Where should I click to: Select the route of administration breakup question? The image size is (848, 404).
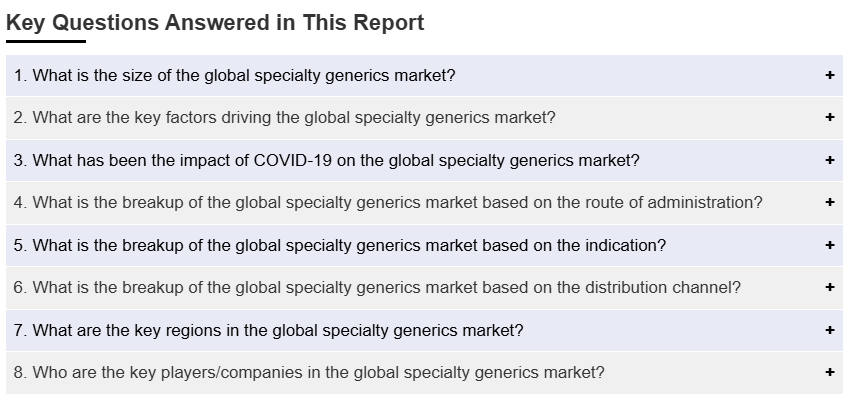[x=388, y=203]
